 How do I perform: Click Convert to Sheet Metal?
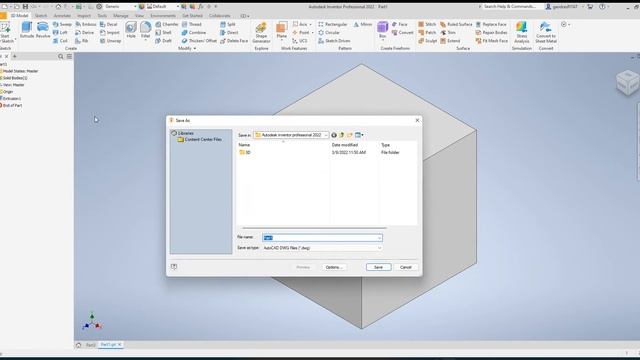[x=546, y=33]
